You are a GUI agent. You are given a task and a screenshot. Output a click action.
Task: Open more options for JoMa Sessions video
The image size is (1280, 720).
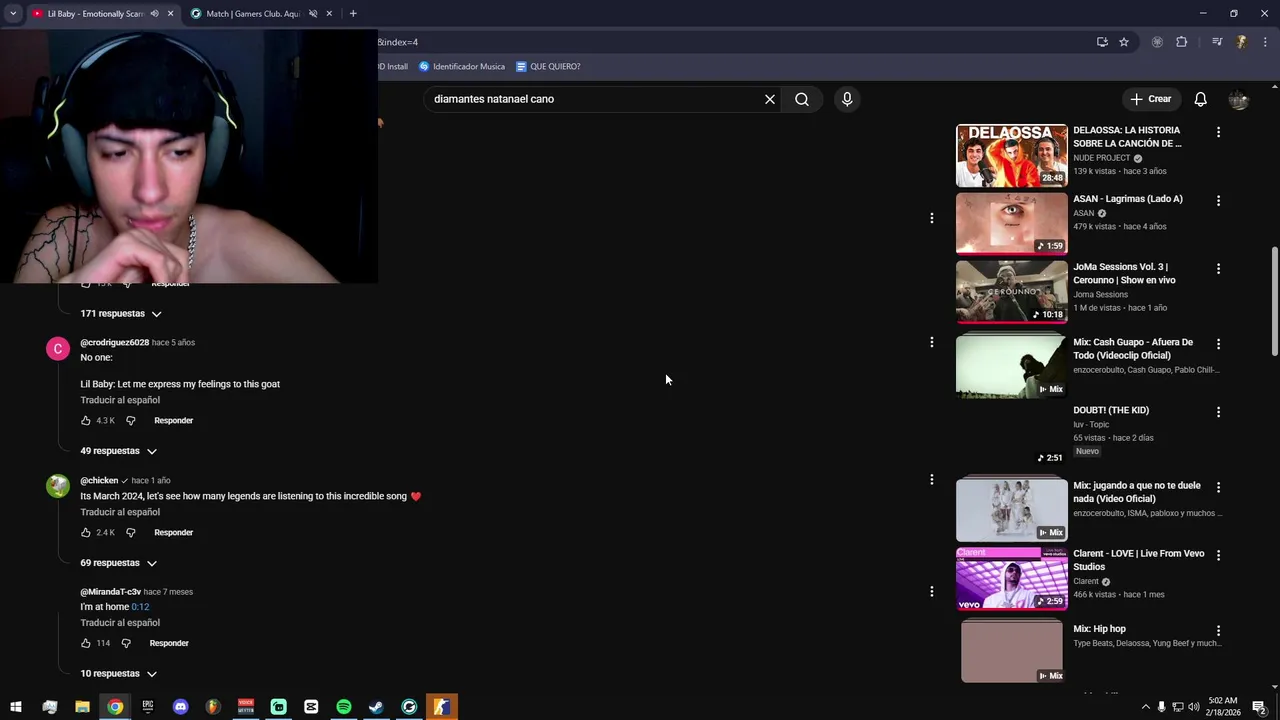(1218, 269)
